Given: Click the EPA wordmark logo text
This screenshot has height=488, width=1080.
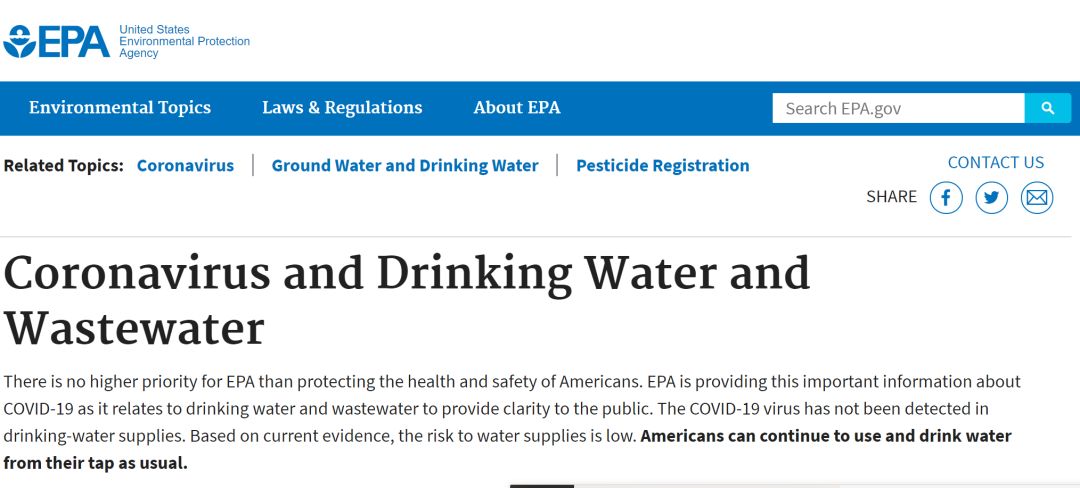Looking at the screenshot, I should 74,42.
